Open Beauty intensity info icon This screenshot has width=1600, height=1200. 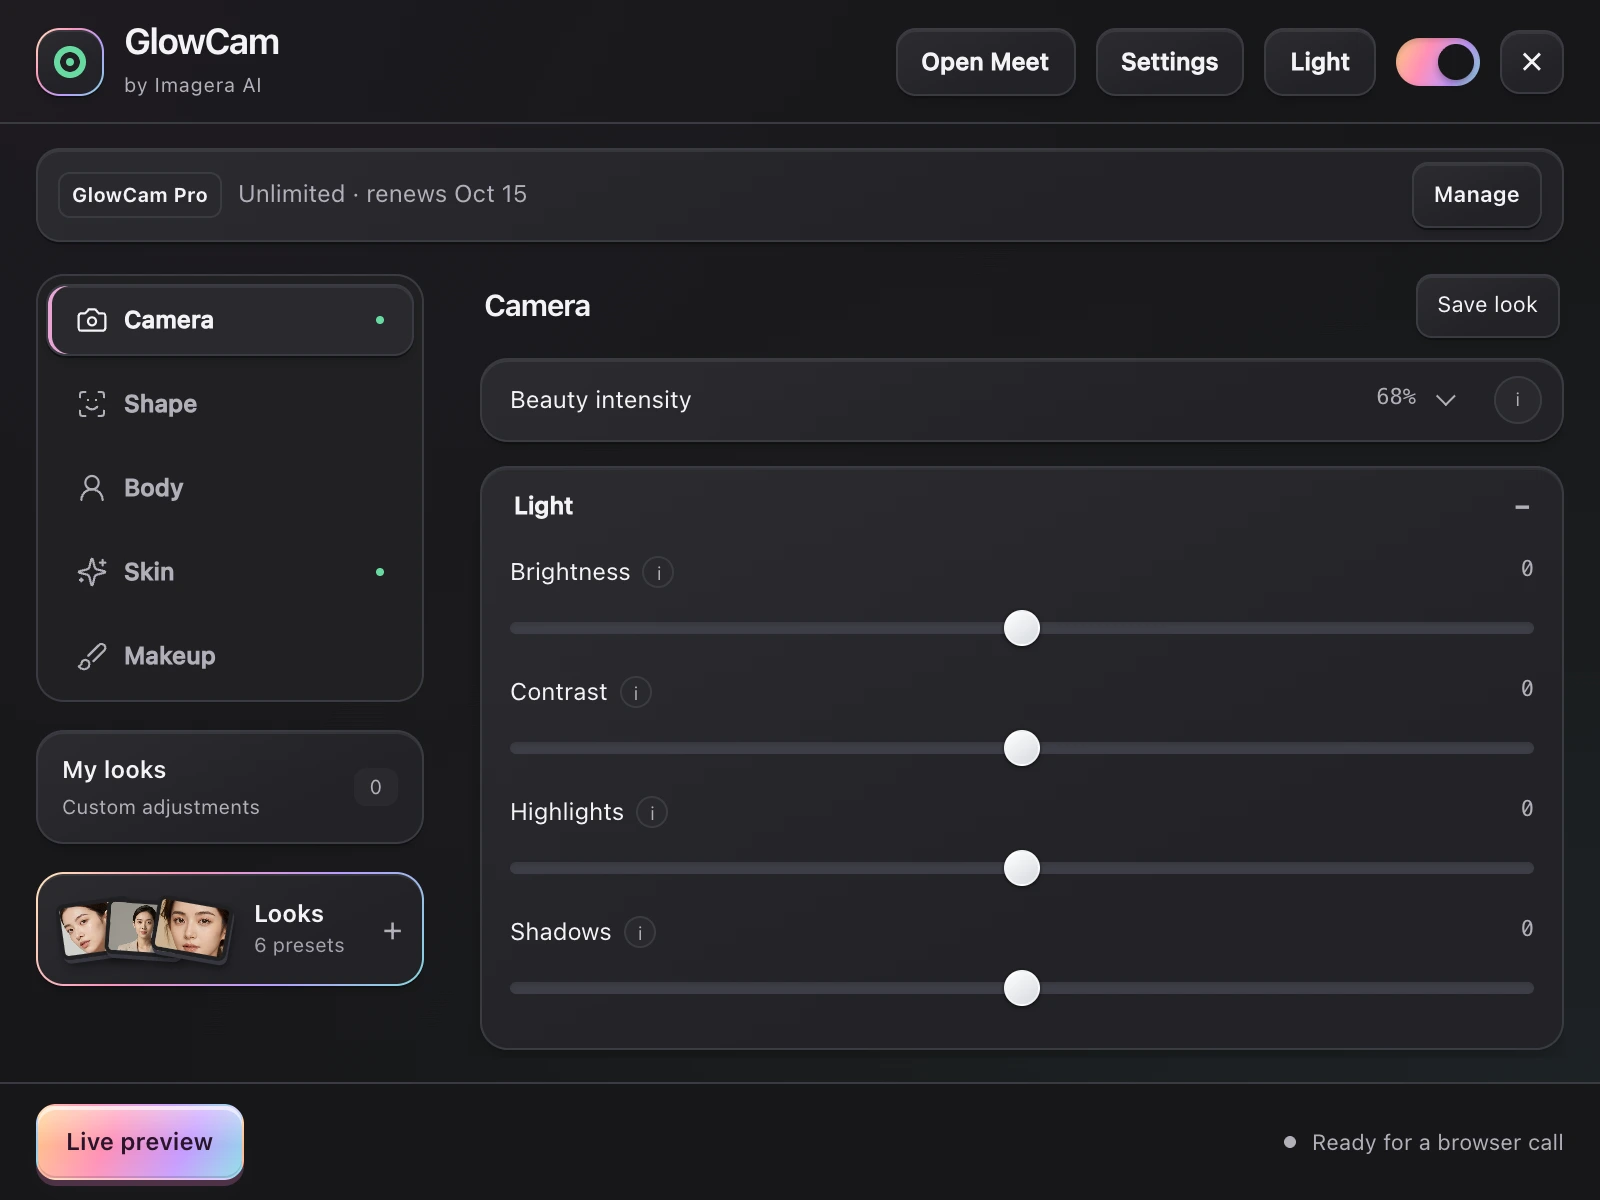click(1517, 400)
